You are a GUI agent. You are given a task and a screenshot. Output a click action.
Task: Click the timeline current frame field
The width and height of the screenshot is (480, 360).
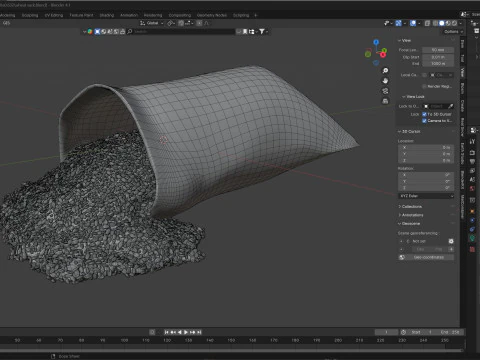point(386,332)
